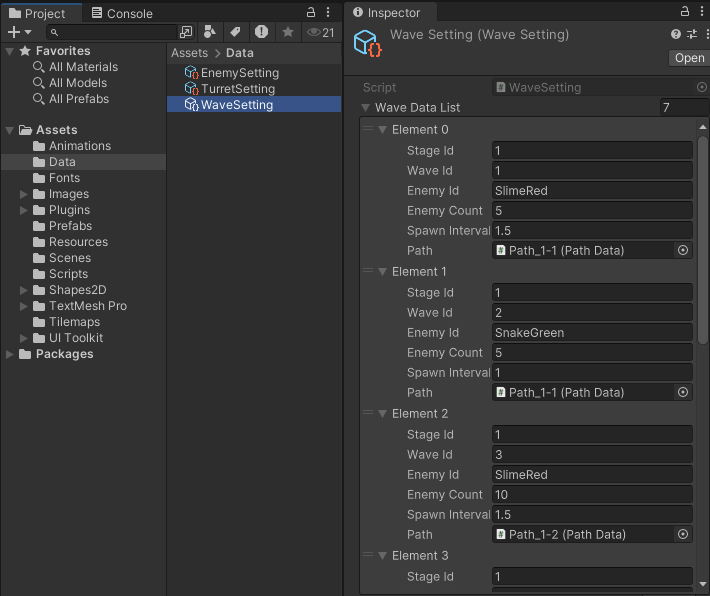Expand the Plugins folder
This screenshot has height=596, width=710.
click(24, 210)
